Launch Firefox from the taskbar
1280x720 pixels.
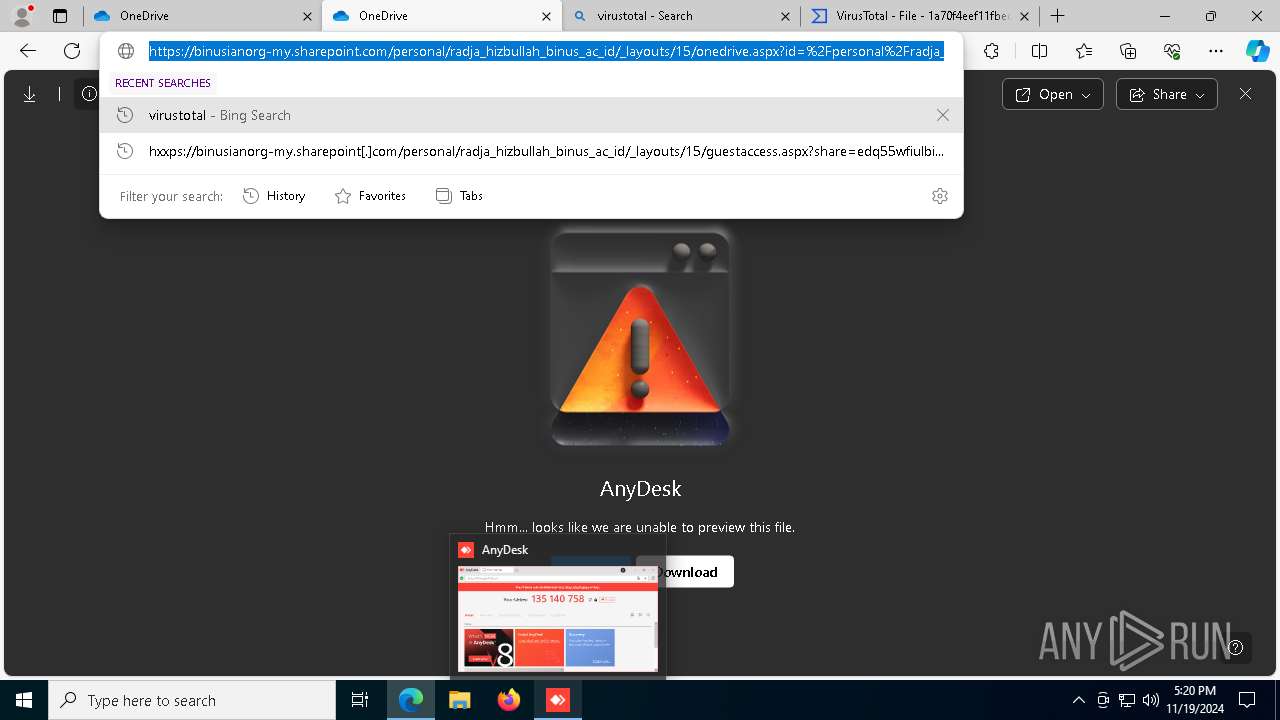[509, 700]
